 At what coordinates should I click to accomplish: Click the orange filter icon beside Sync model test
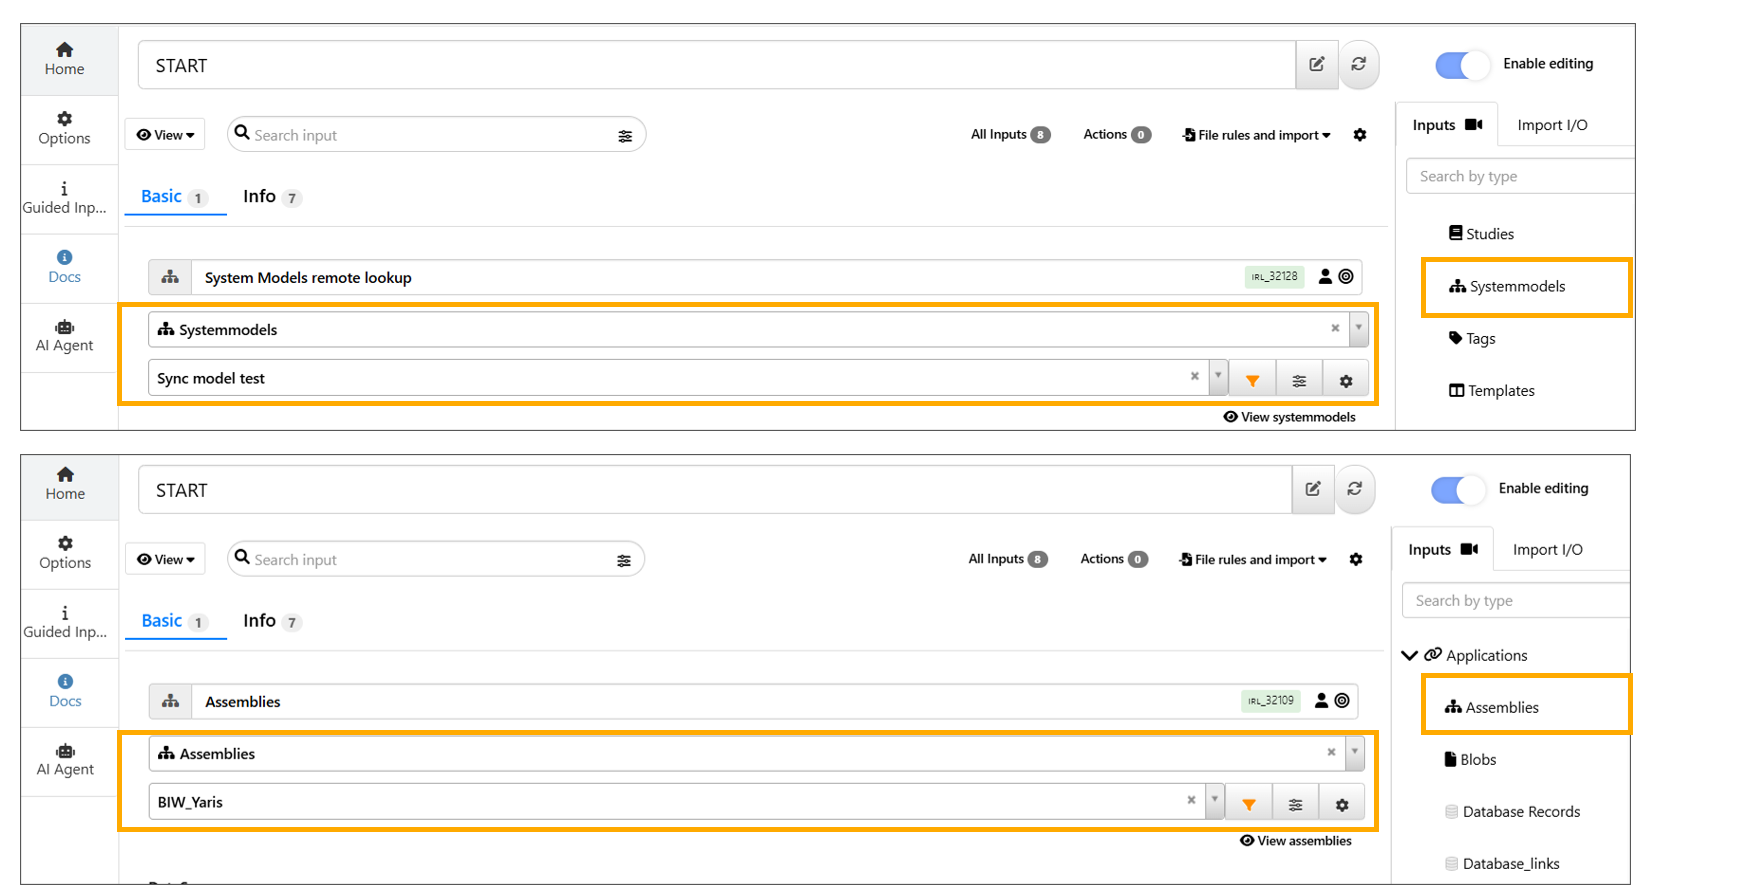pos(1252,380)
